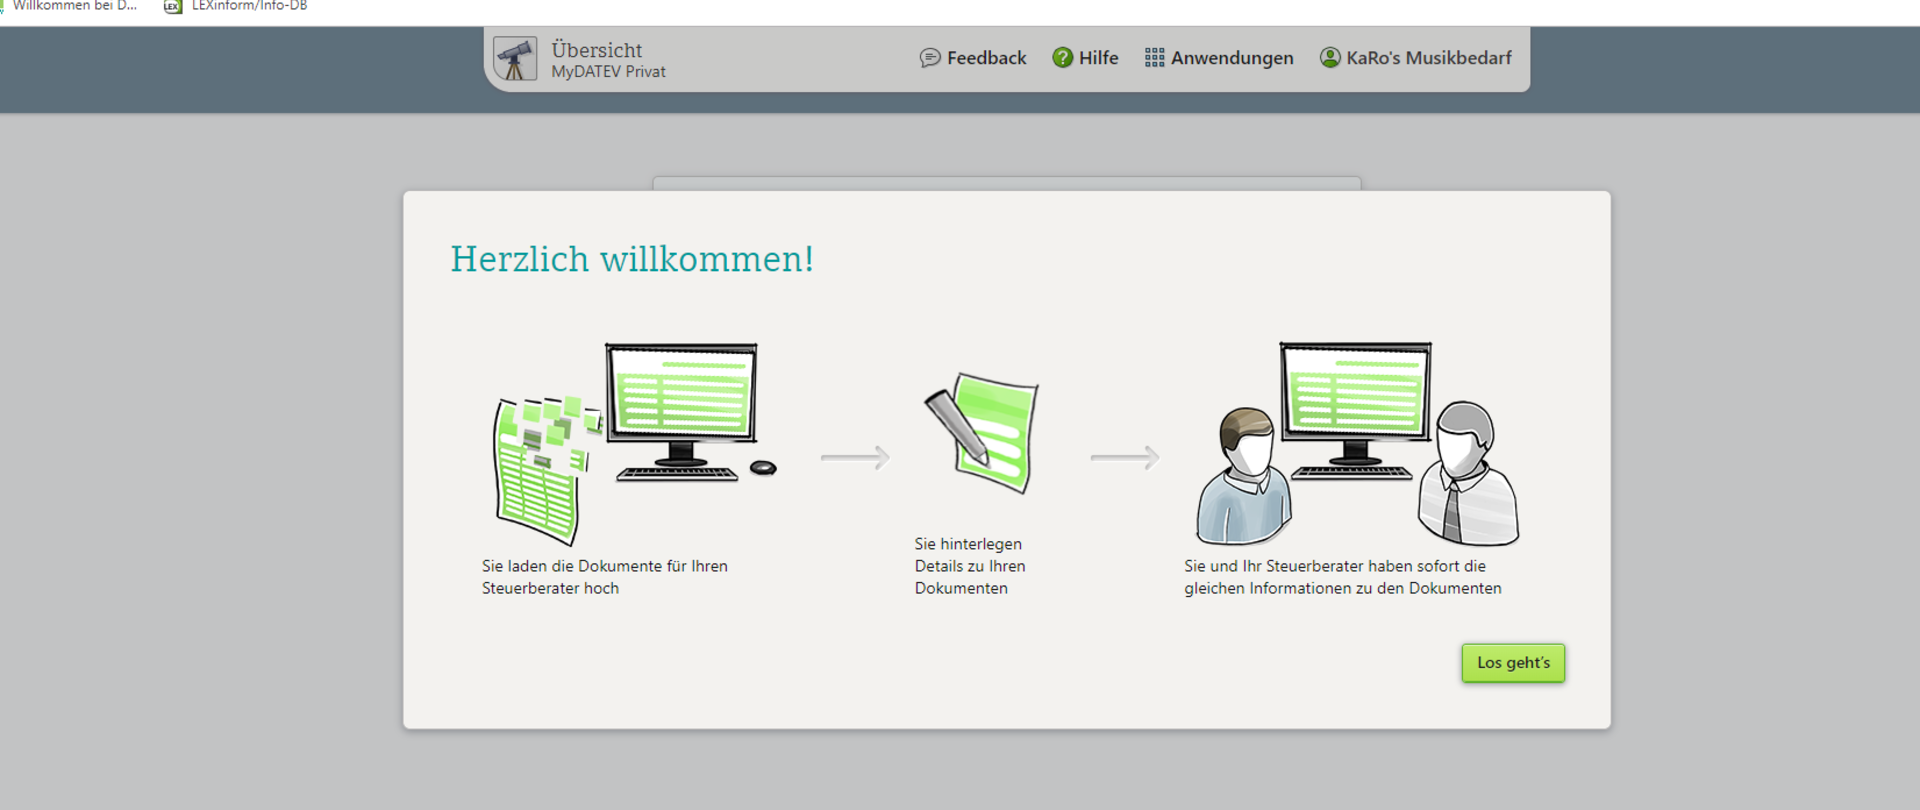Open the LEXinform/Info-DB bookmark
This screenshot has width=1920, height=810.
pyautogui.click(x=236, y=6)
